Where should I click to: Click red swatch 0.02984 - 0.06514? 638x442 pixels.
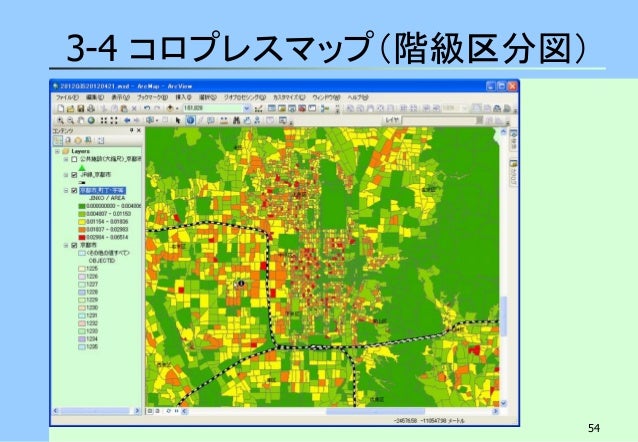pos(82,237)
